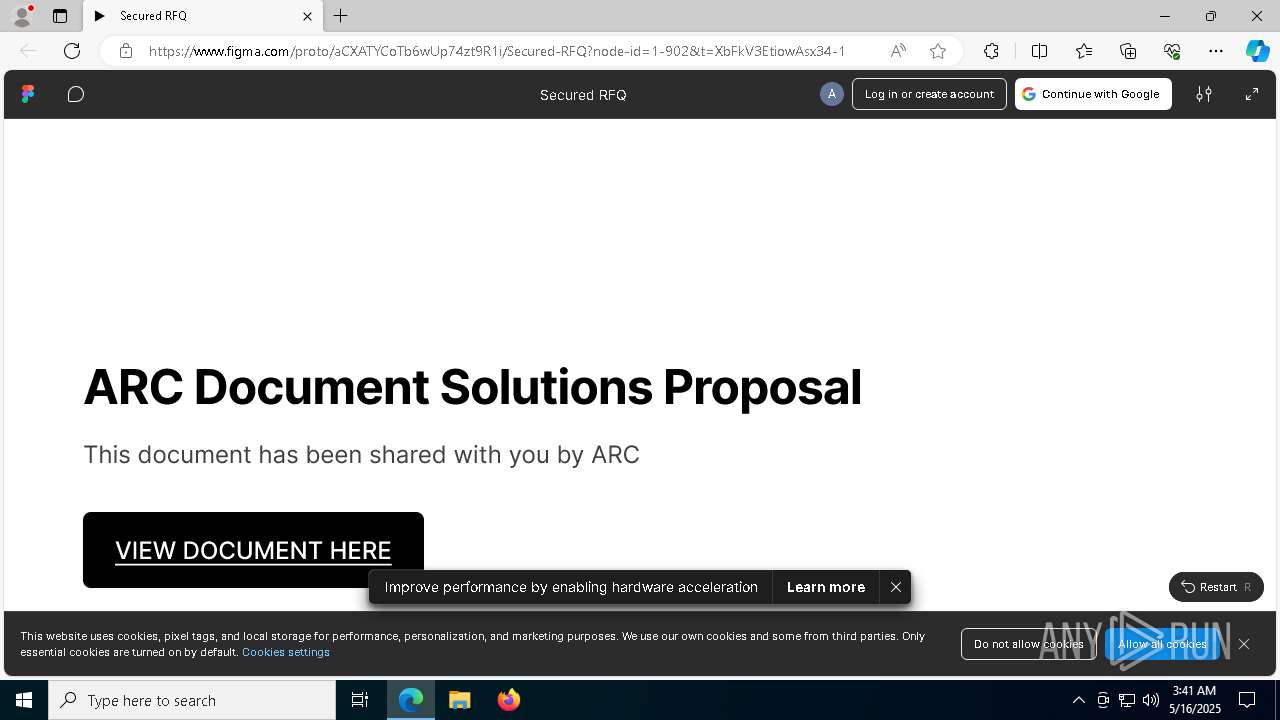Click the user avatar labeled A

point(831,94)
